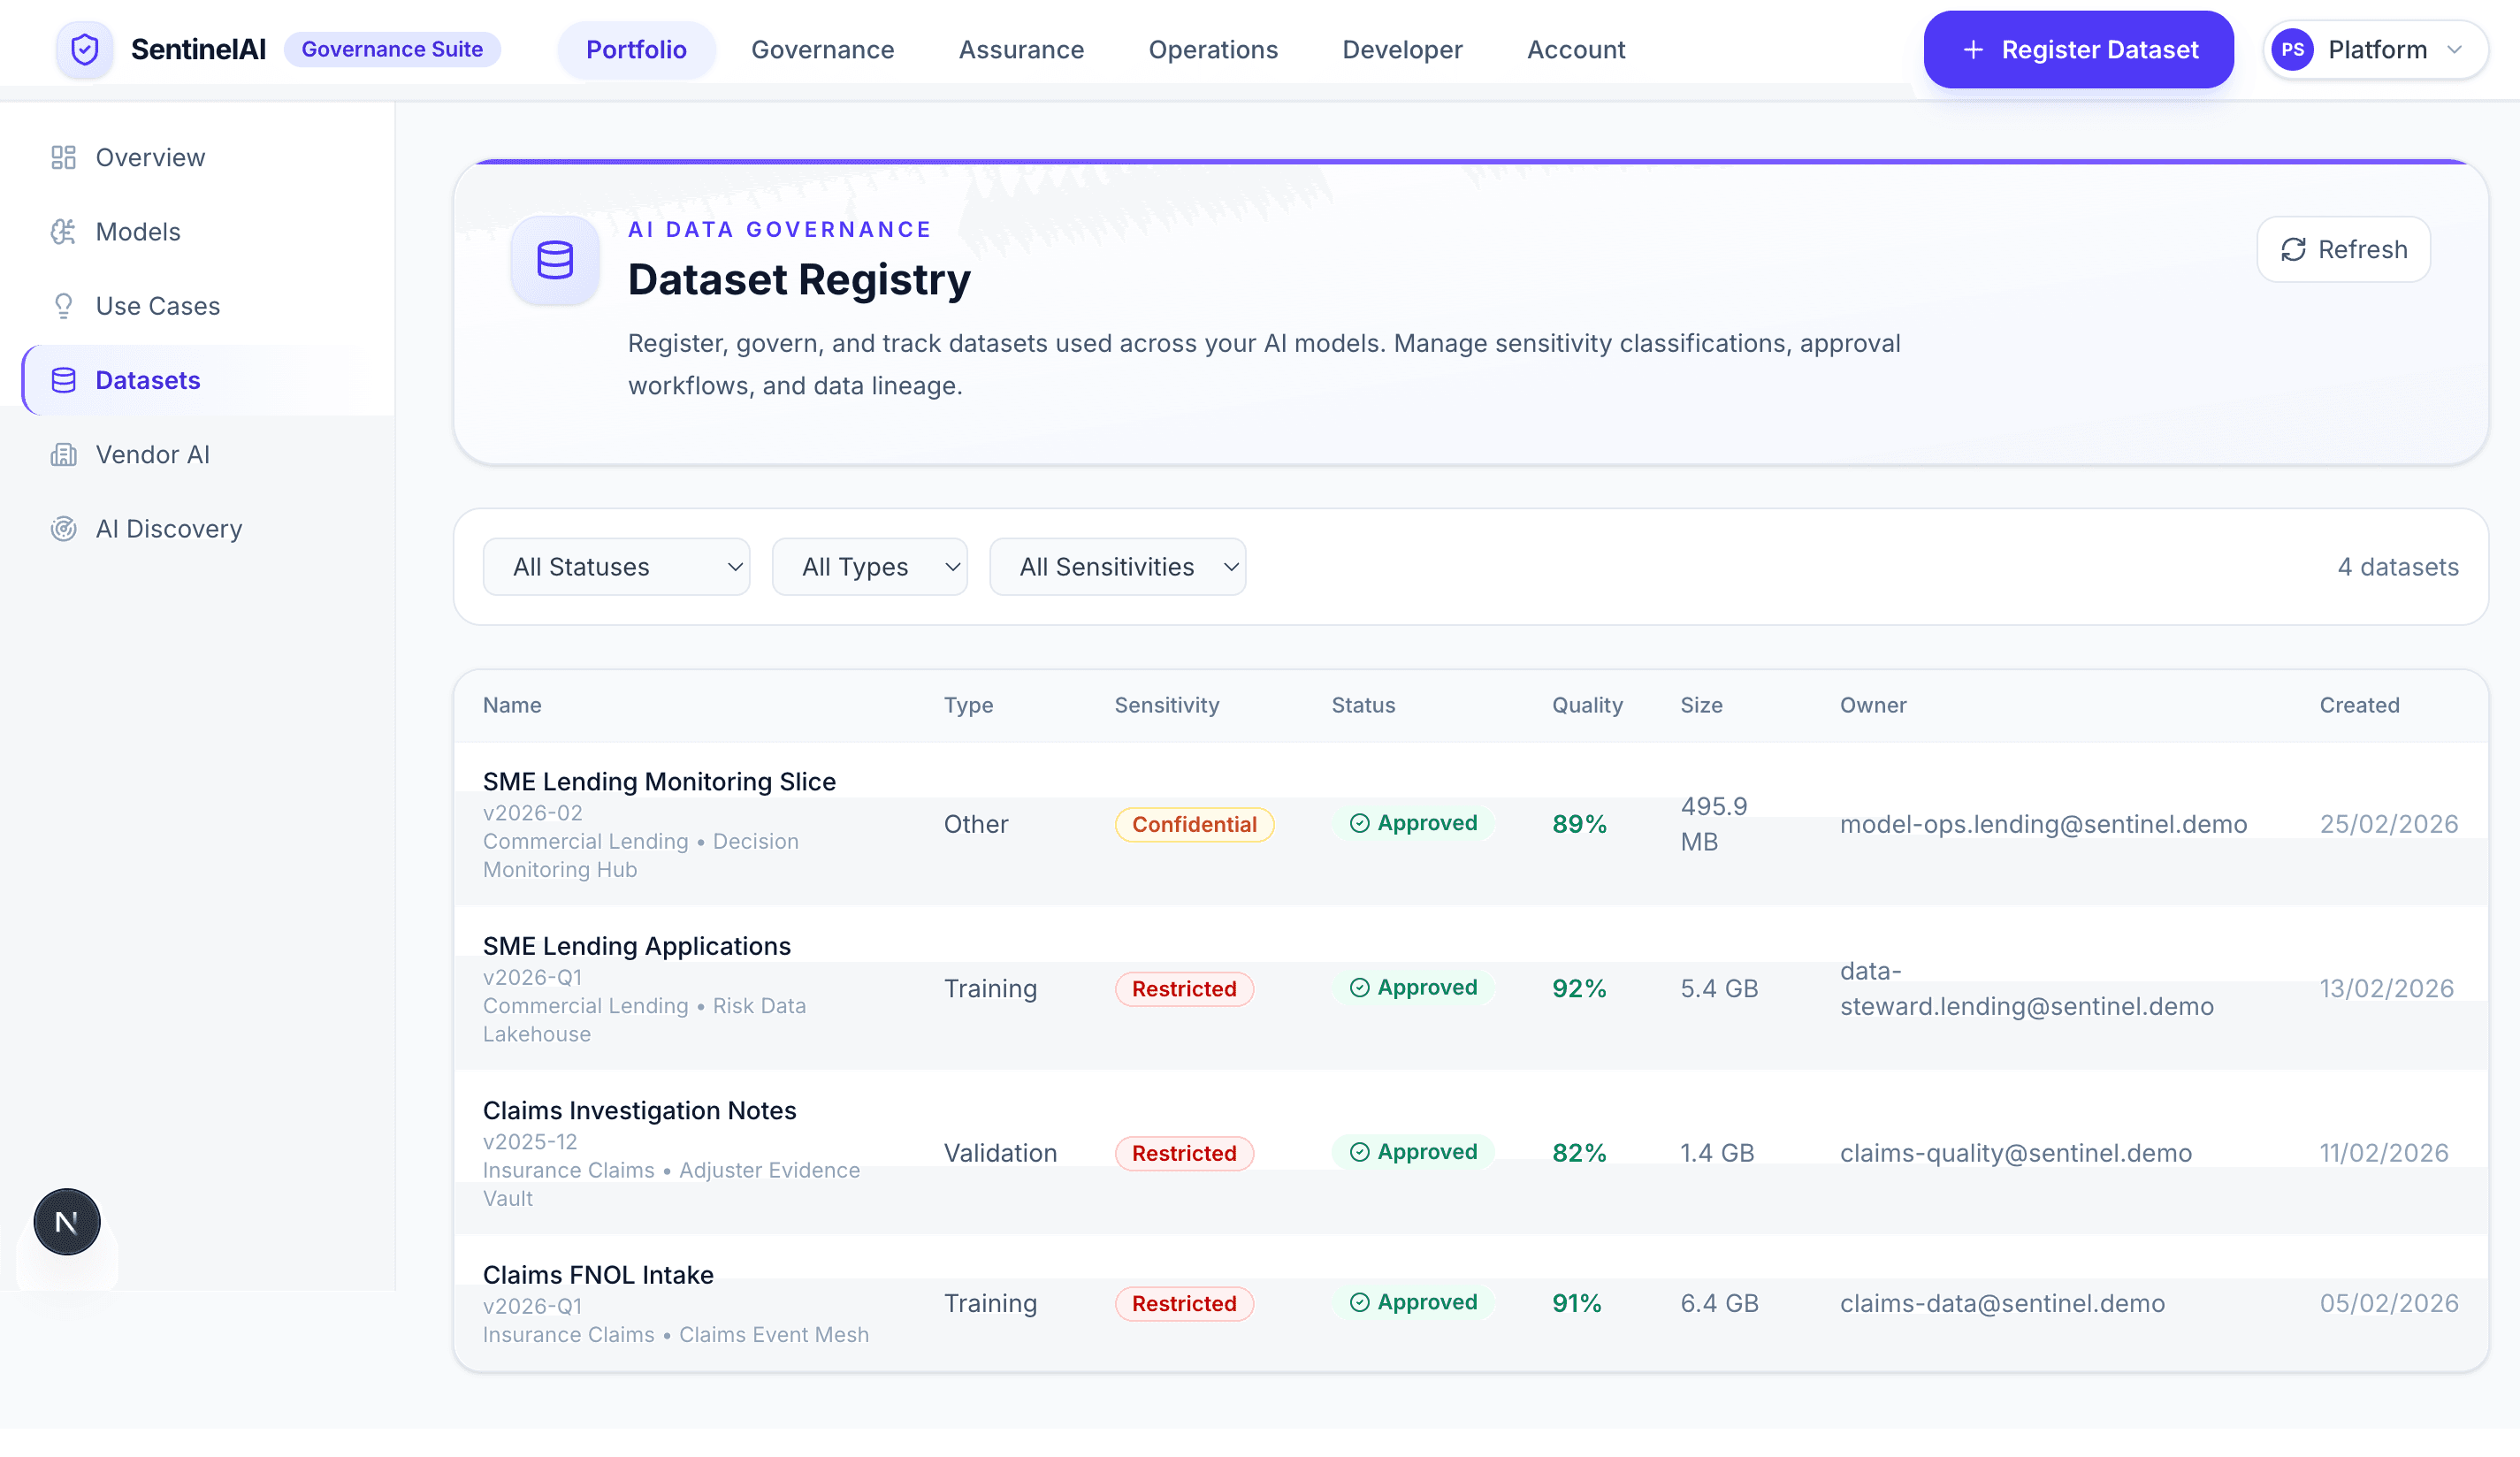
Task: Open the Overview panel via its grid icon
Action: click(63, 157)
